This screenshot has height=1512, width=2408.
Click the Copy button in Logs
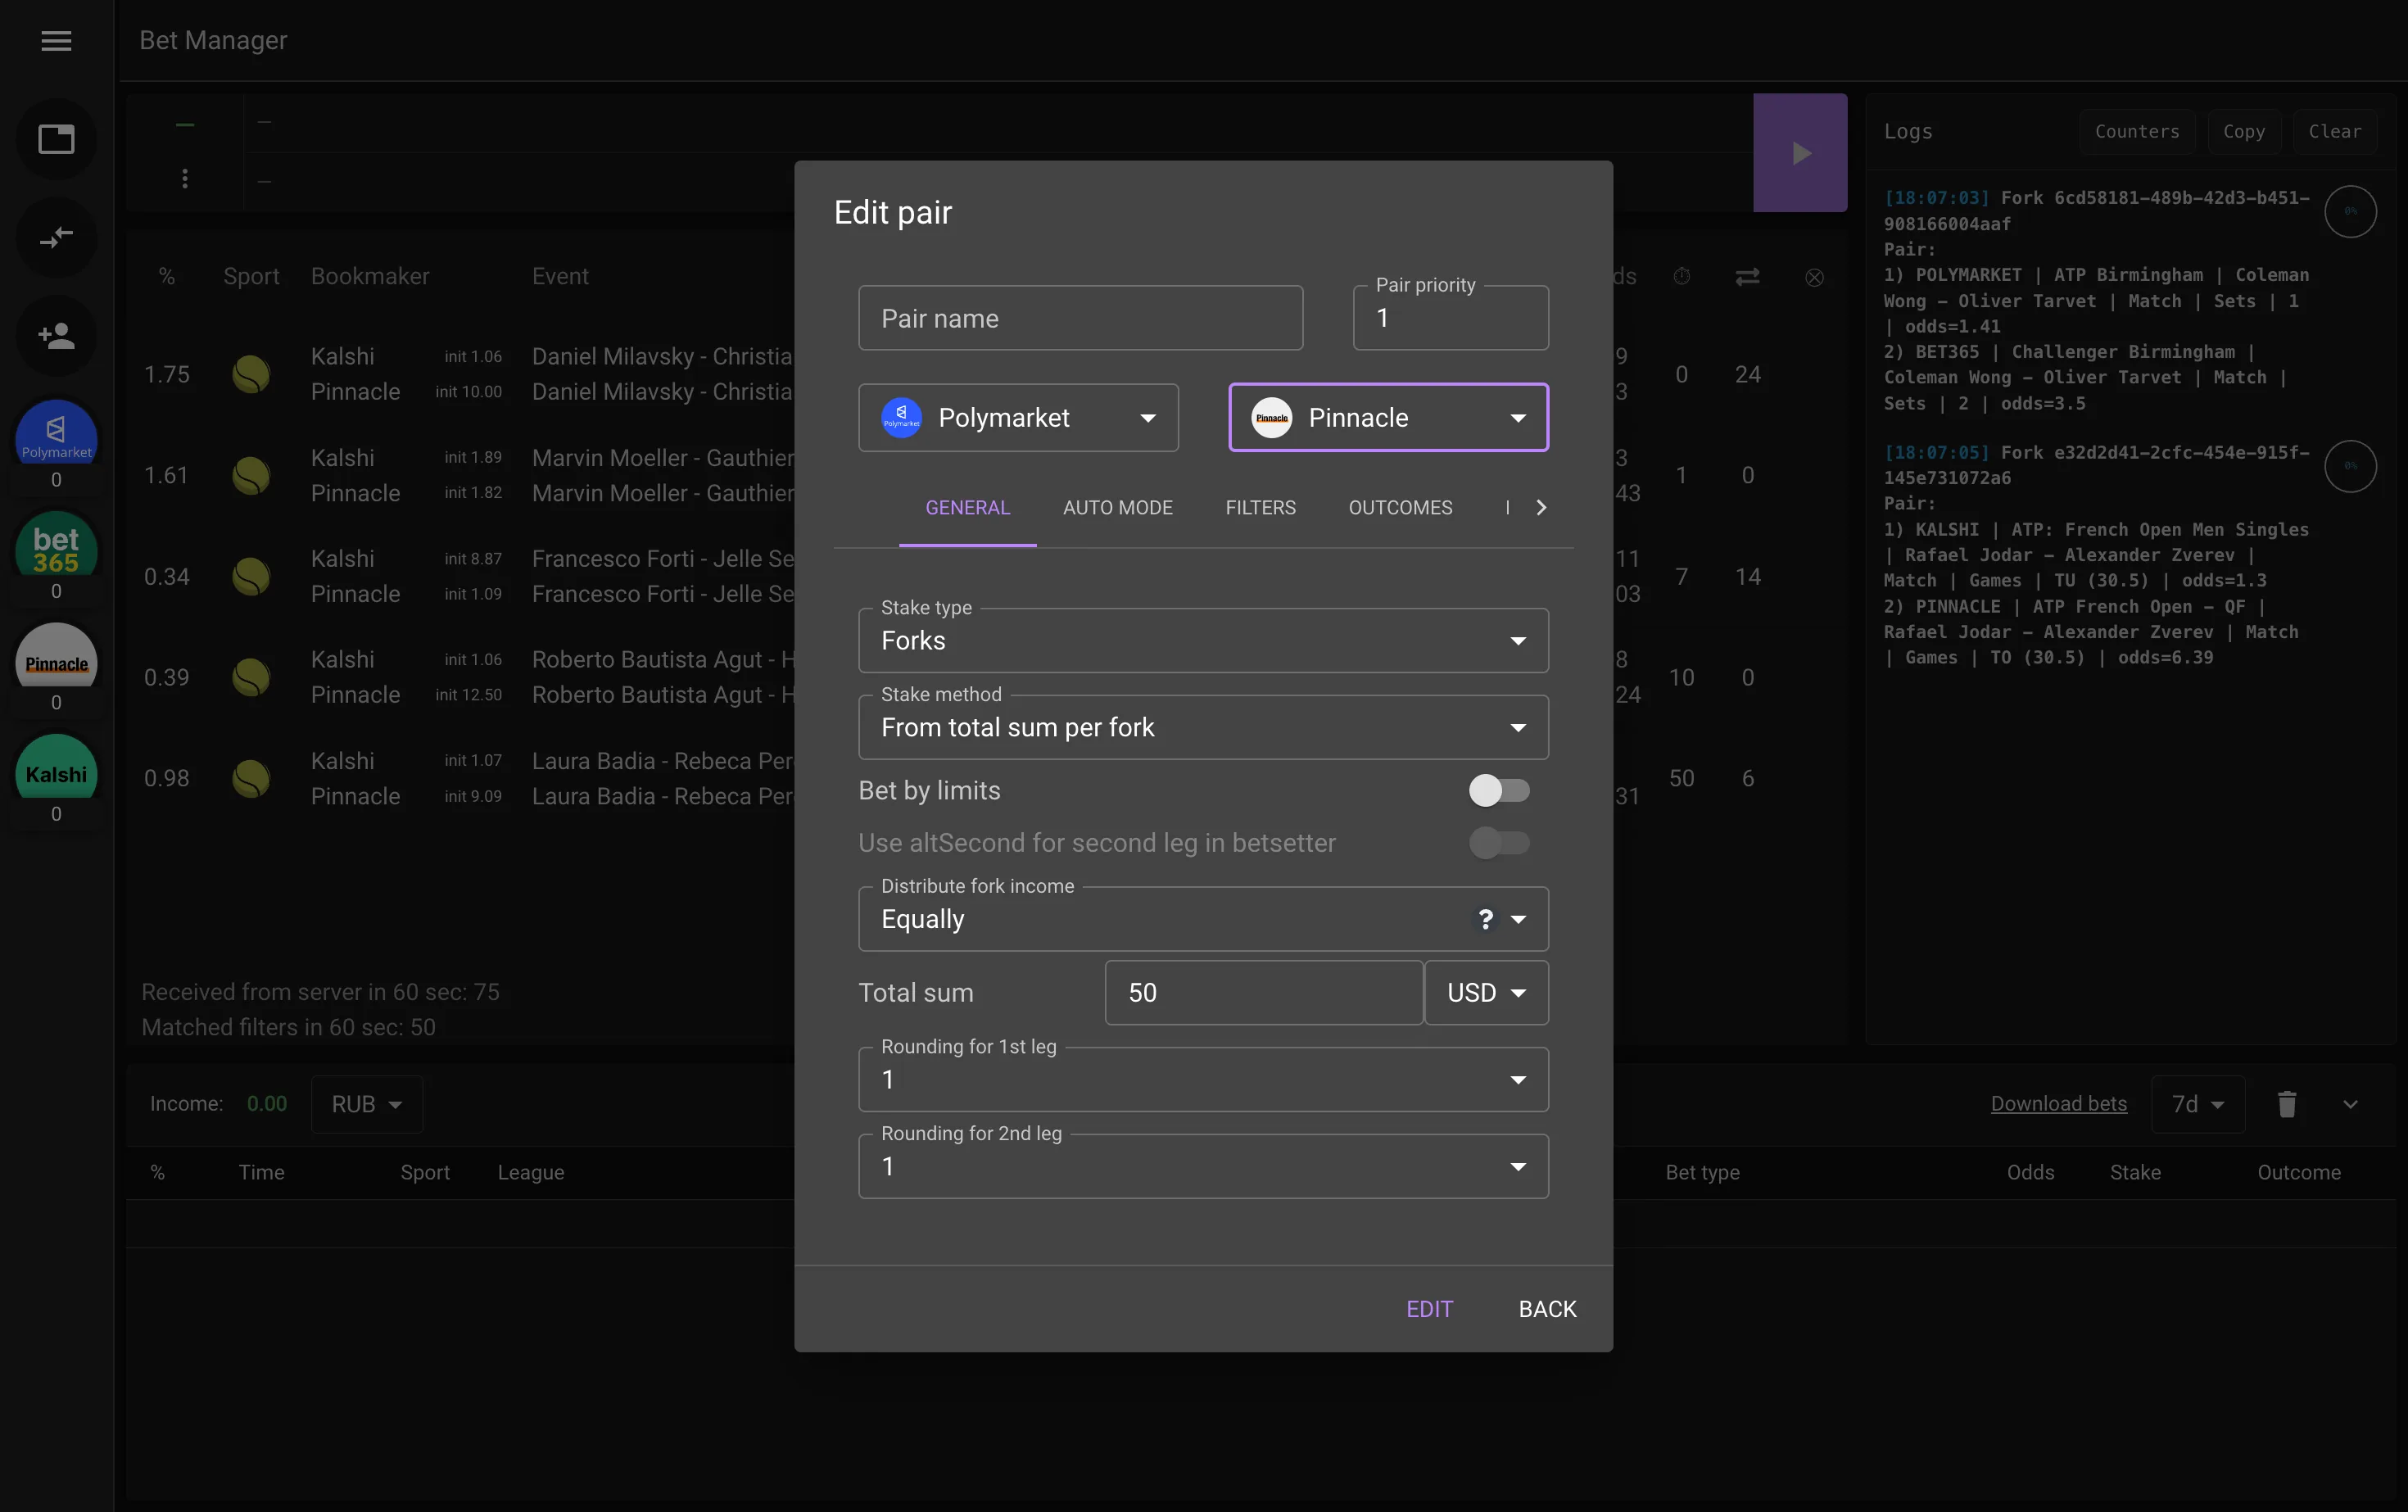pos(2244,131)
